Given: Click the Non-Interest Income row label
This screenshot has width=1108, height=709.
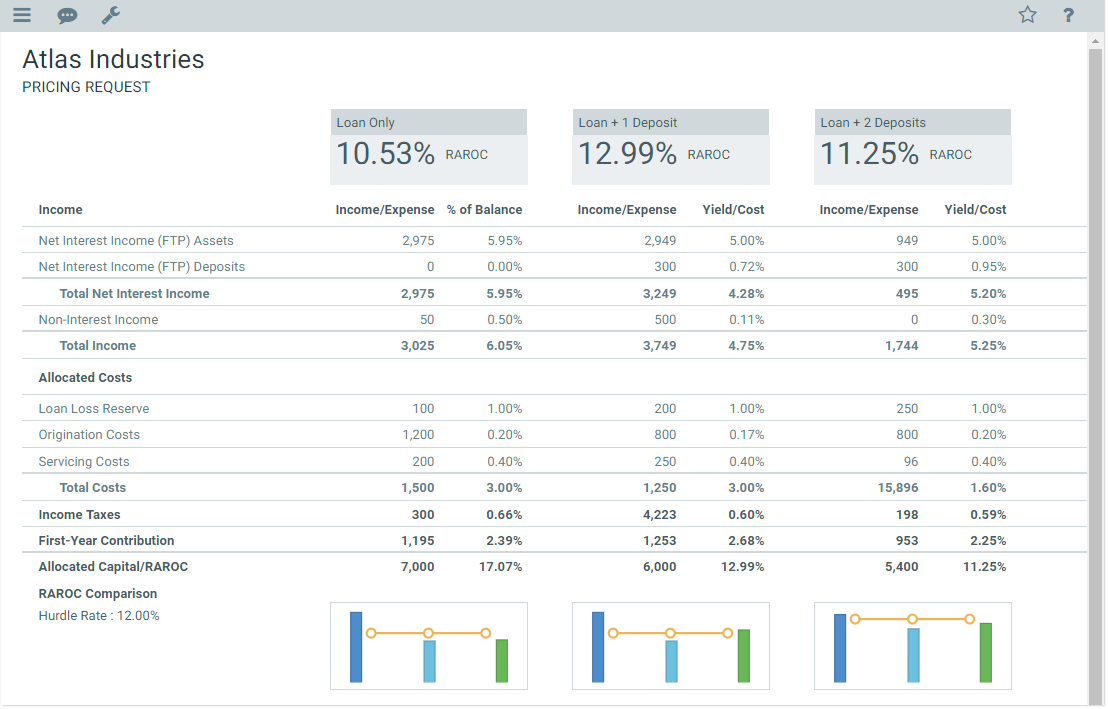Looking at the screenshot, I should point(97,319).
